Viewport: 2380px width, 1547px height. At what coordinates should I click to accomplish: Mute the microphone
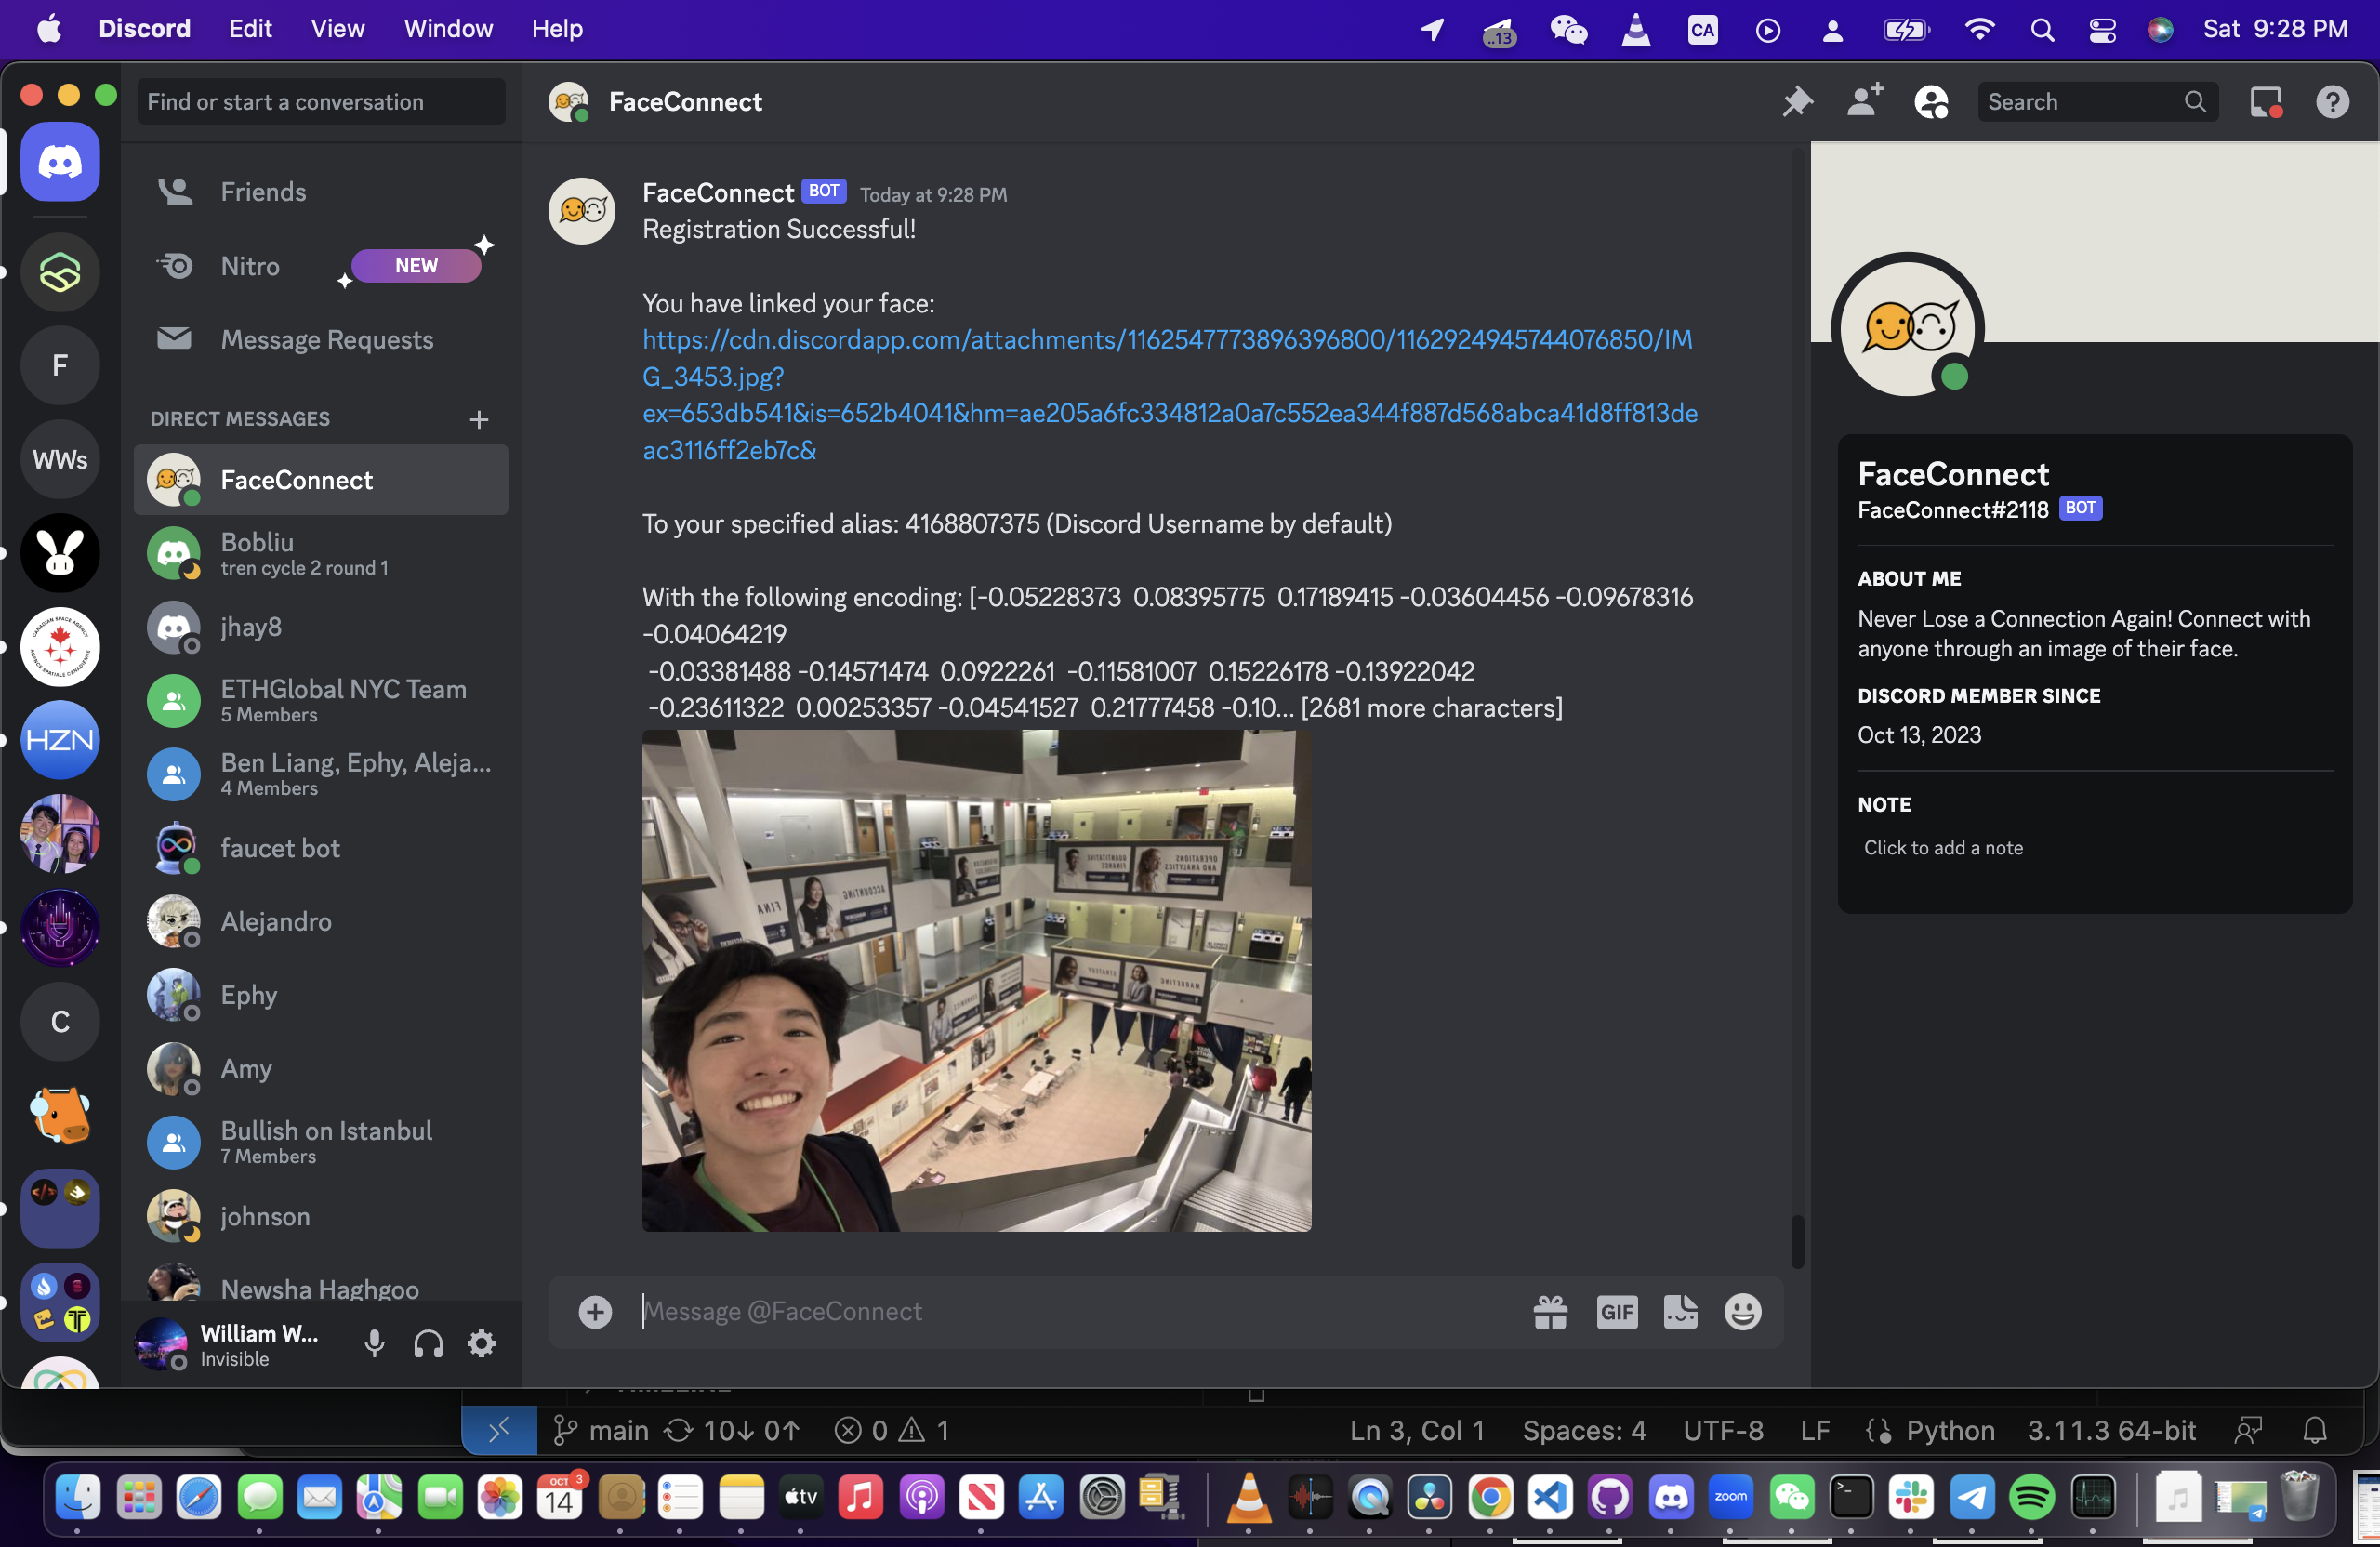pos(374,1343)
